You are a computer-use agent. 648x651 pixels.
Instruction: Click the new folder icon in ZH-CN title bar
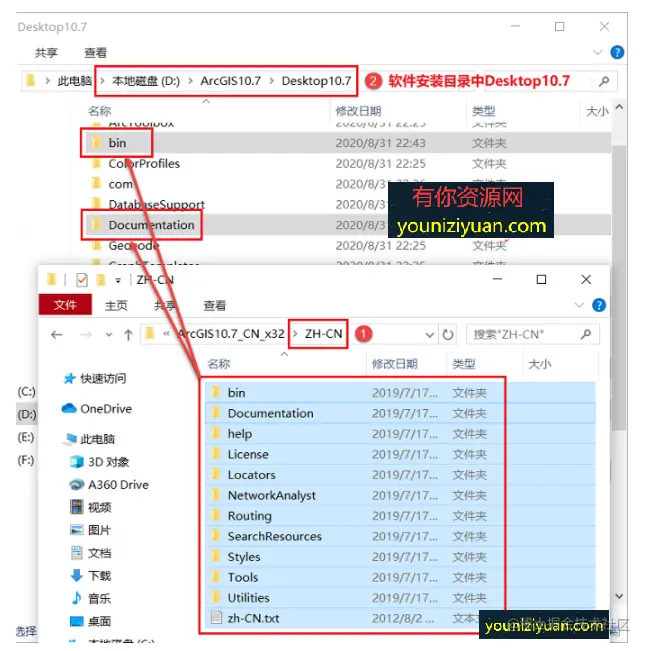pyautogui.click(x=101, y=280)
